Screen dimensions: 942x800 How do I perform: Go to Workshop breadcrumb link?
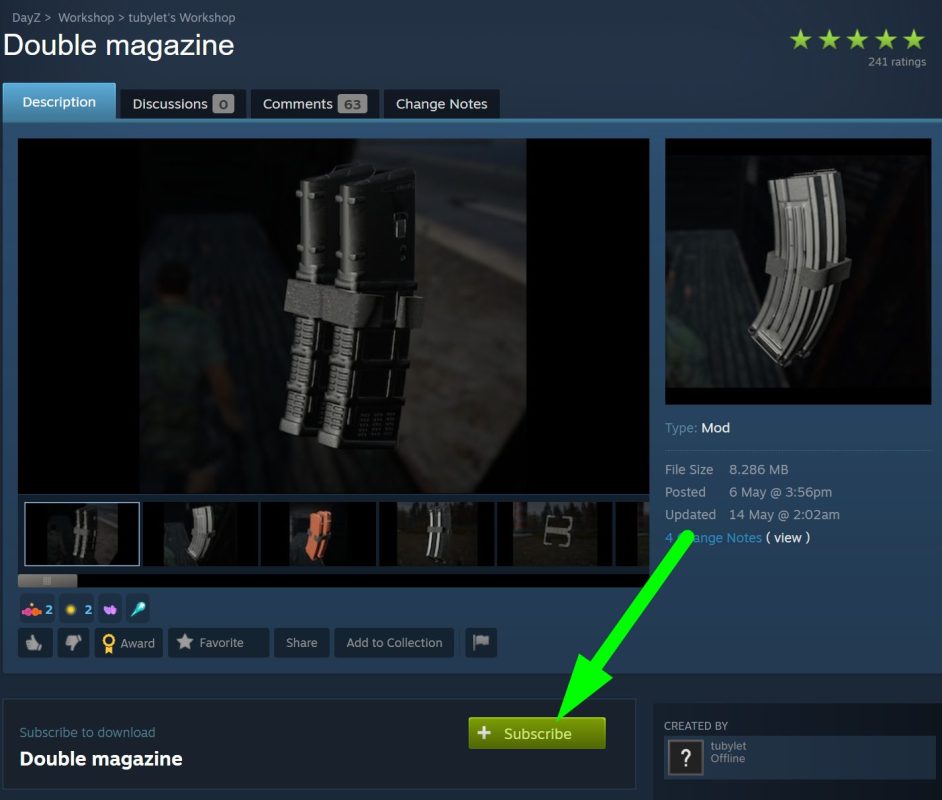(x=86, y=17)
